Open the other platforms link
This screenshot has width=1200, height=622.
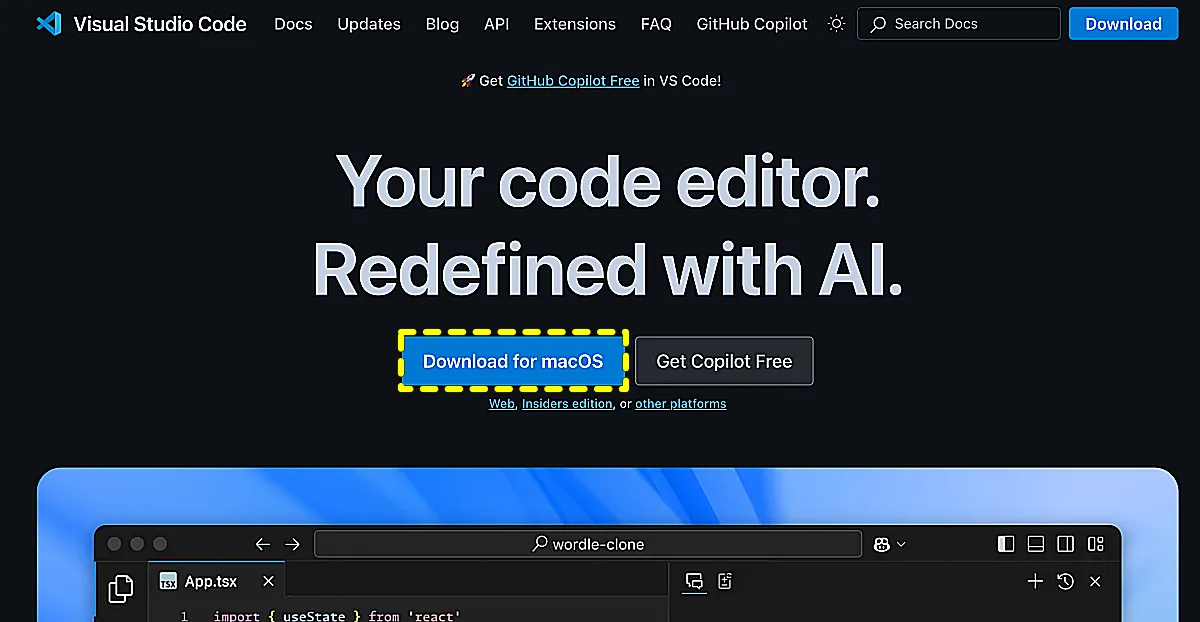click(681, 404)
